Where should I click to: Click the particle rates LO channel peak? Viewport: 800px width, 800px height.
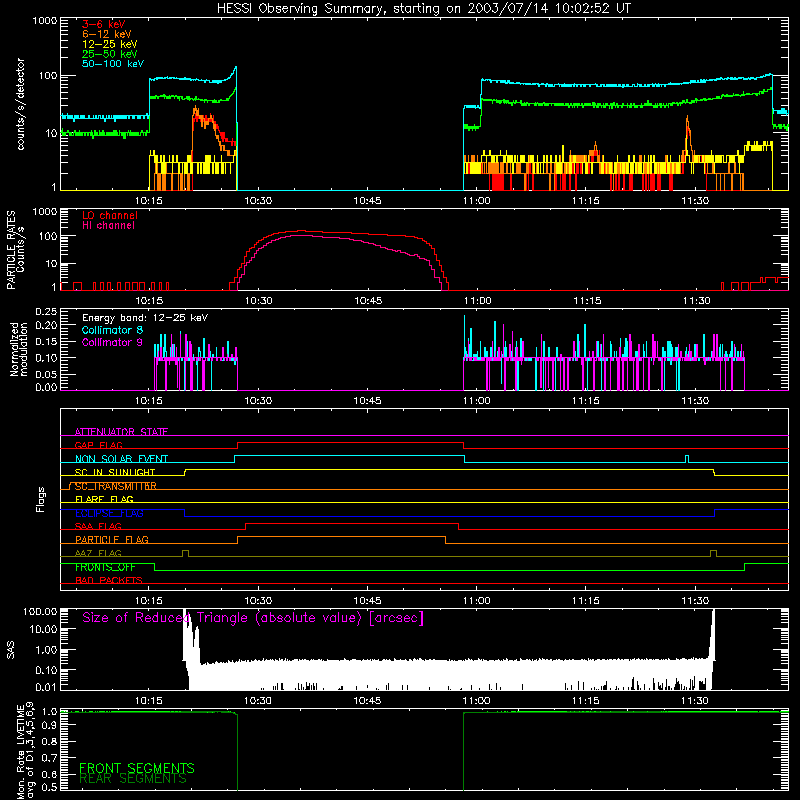tap(301, 231)
